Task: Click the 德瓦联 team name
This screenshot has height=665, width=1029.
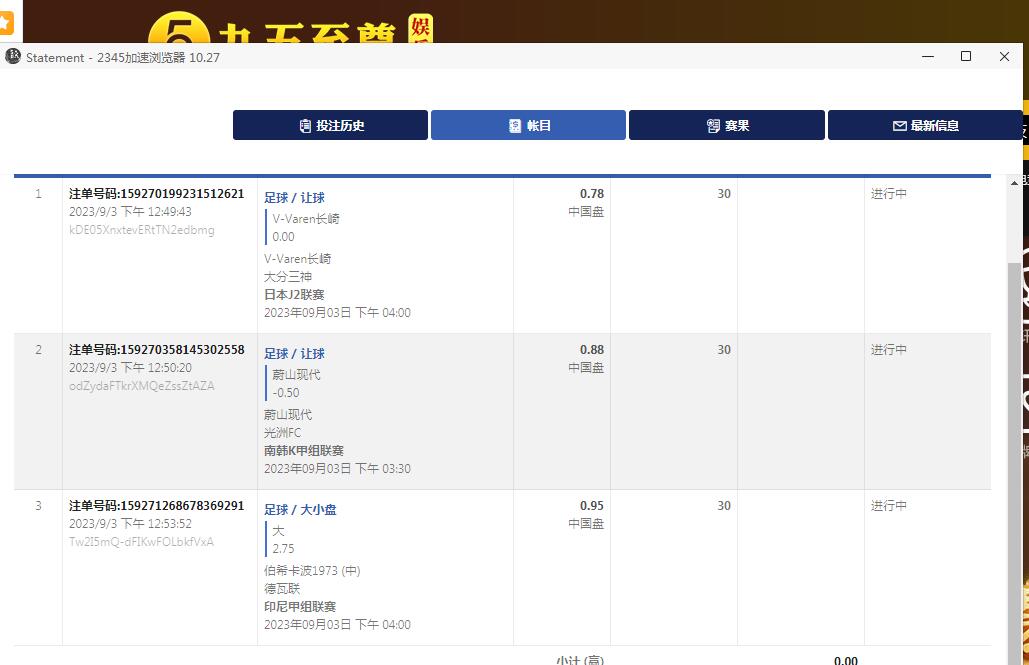Action: pyautogui.click(x=282, y=589)
